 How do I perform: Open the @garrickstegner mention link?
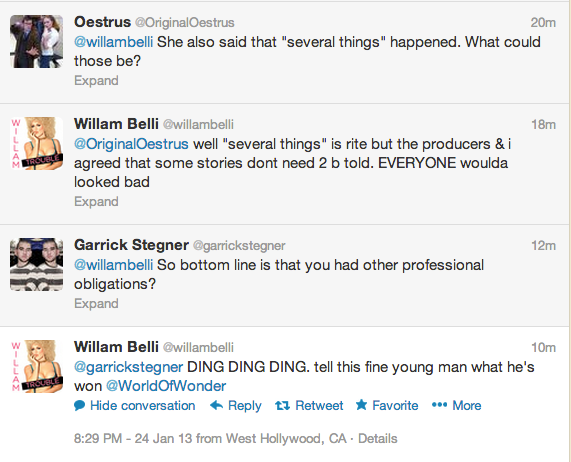pyautogui.click(x=129, y=367)
